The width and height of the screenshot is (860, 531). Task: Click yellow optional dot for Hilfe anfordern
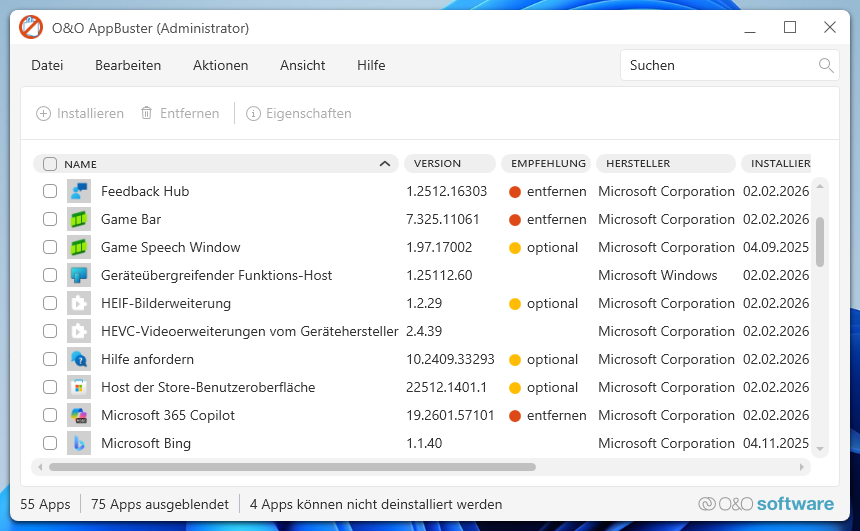coord(514,360)
